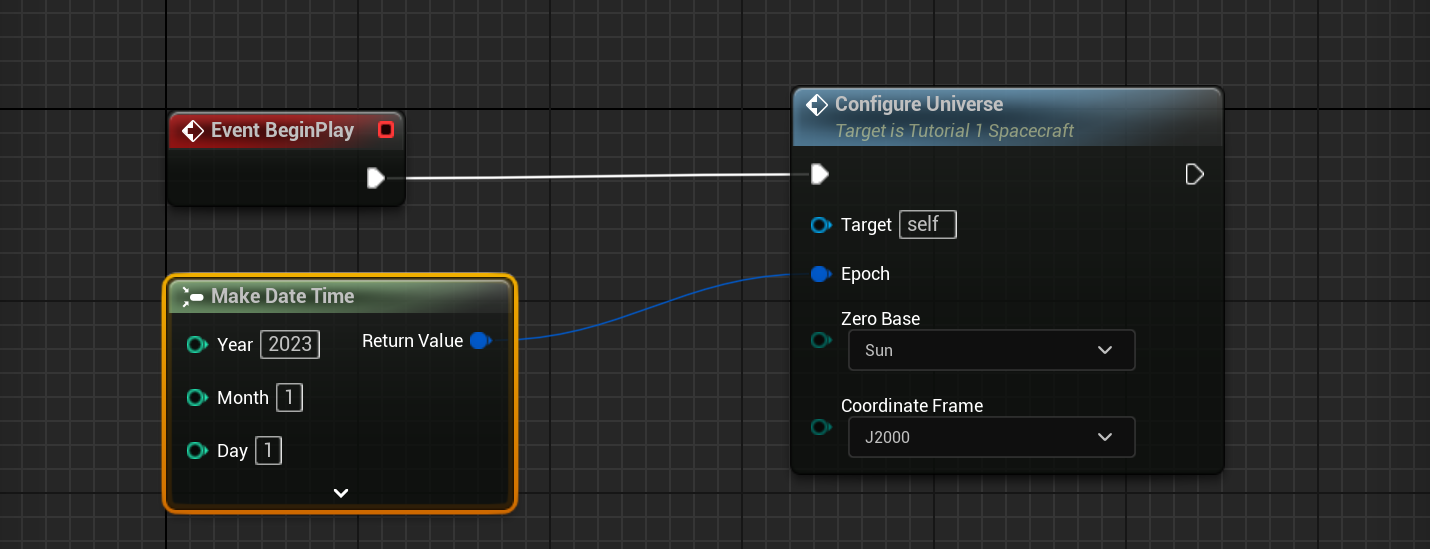
Task: Click the Zero Base enum pin
Action: (x=821, y=340)
